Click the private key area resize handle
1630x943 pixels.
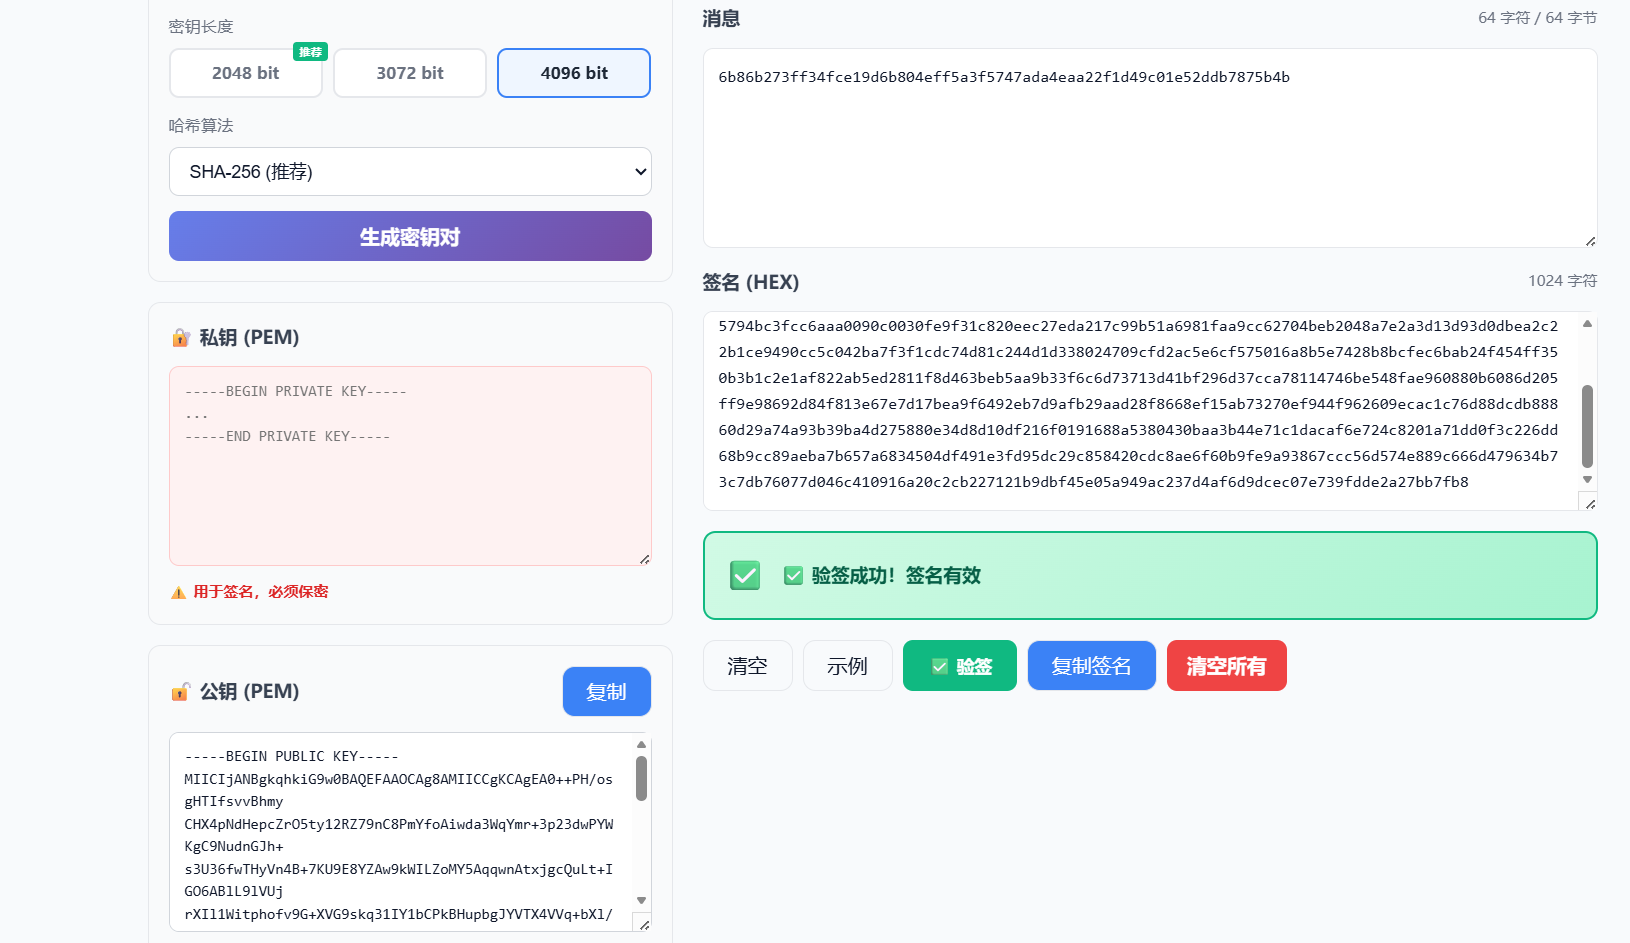[644, 558]
